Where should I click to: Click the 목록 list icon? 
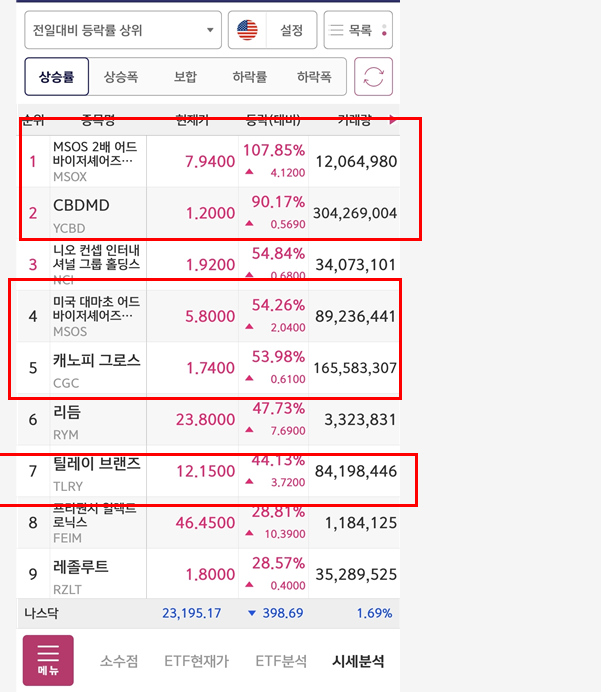[x=336, y=30]
